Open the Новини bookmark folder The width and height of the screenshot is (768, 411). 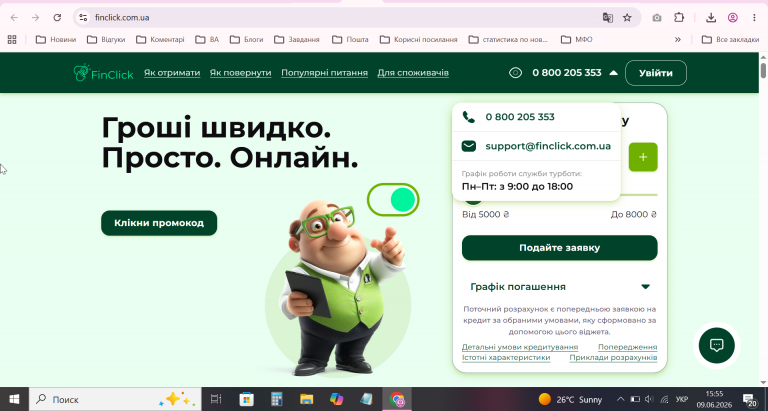(56, 39)
